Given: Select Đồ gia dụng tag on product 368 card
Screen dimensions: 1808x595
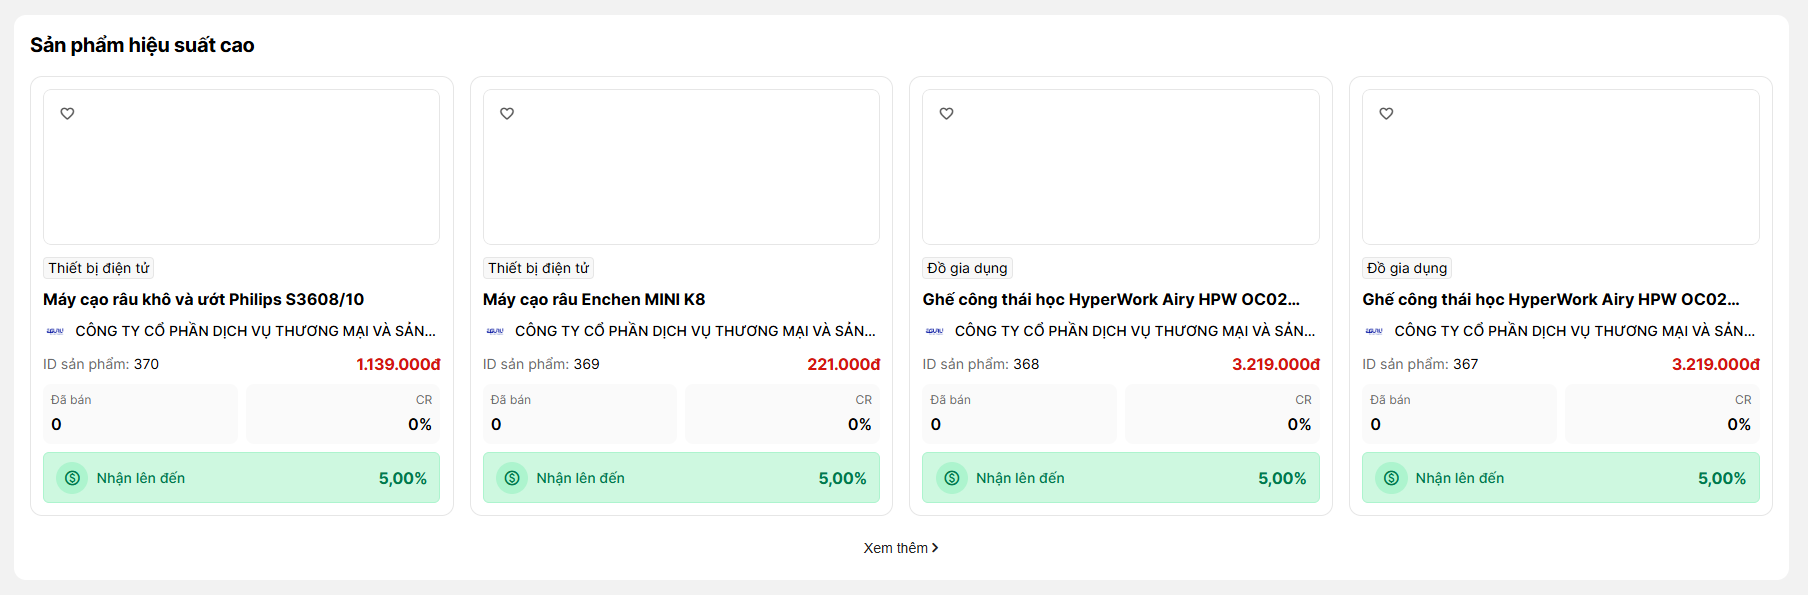Looking at the screenshot, I should coord(967,268).
